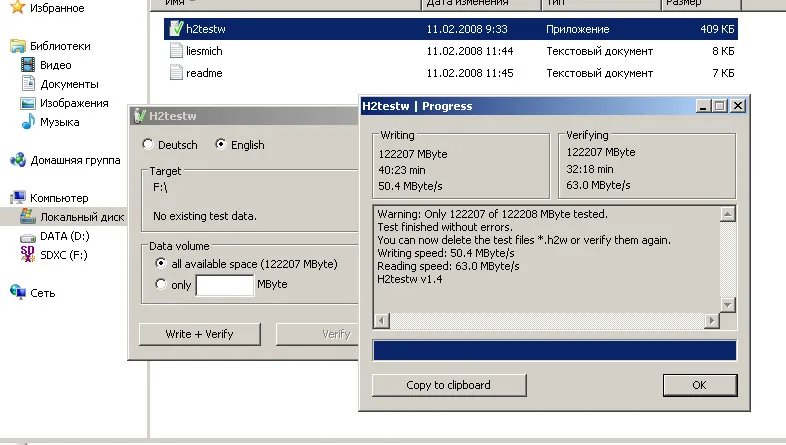Select Deutsch language radio button
The image size is (786, 445).
[x=147, y=144]
